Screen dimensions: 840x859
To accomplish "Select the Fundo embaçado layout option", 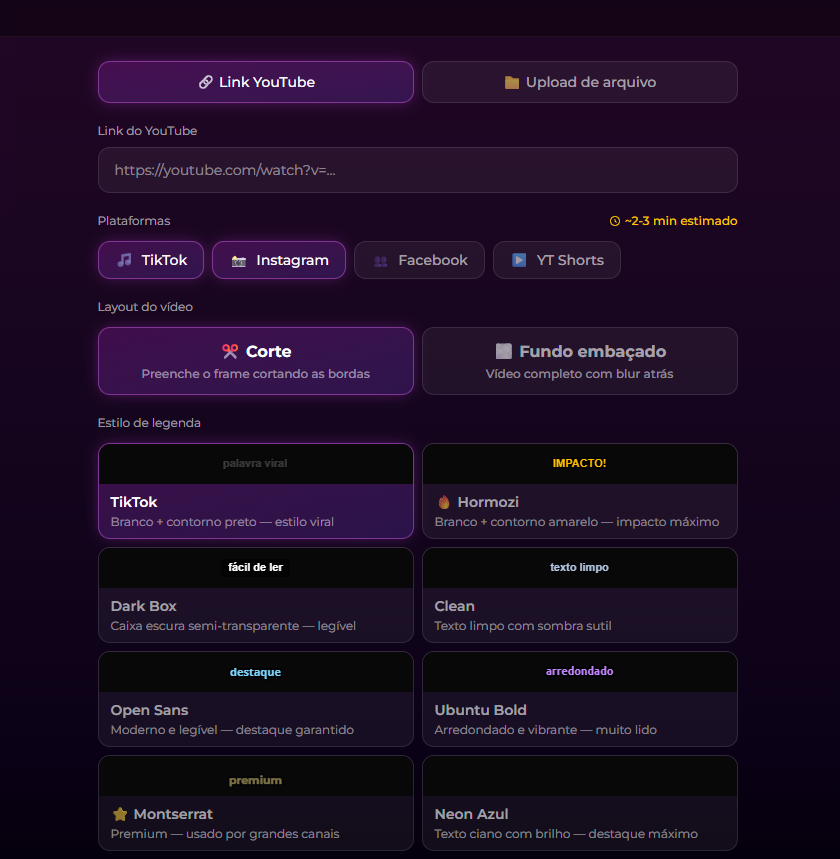I will coord(580,361).
